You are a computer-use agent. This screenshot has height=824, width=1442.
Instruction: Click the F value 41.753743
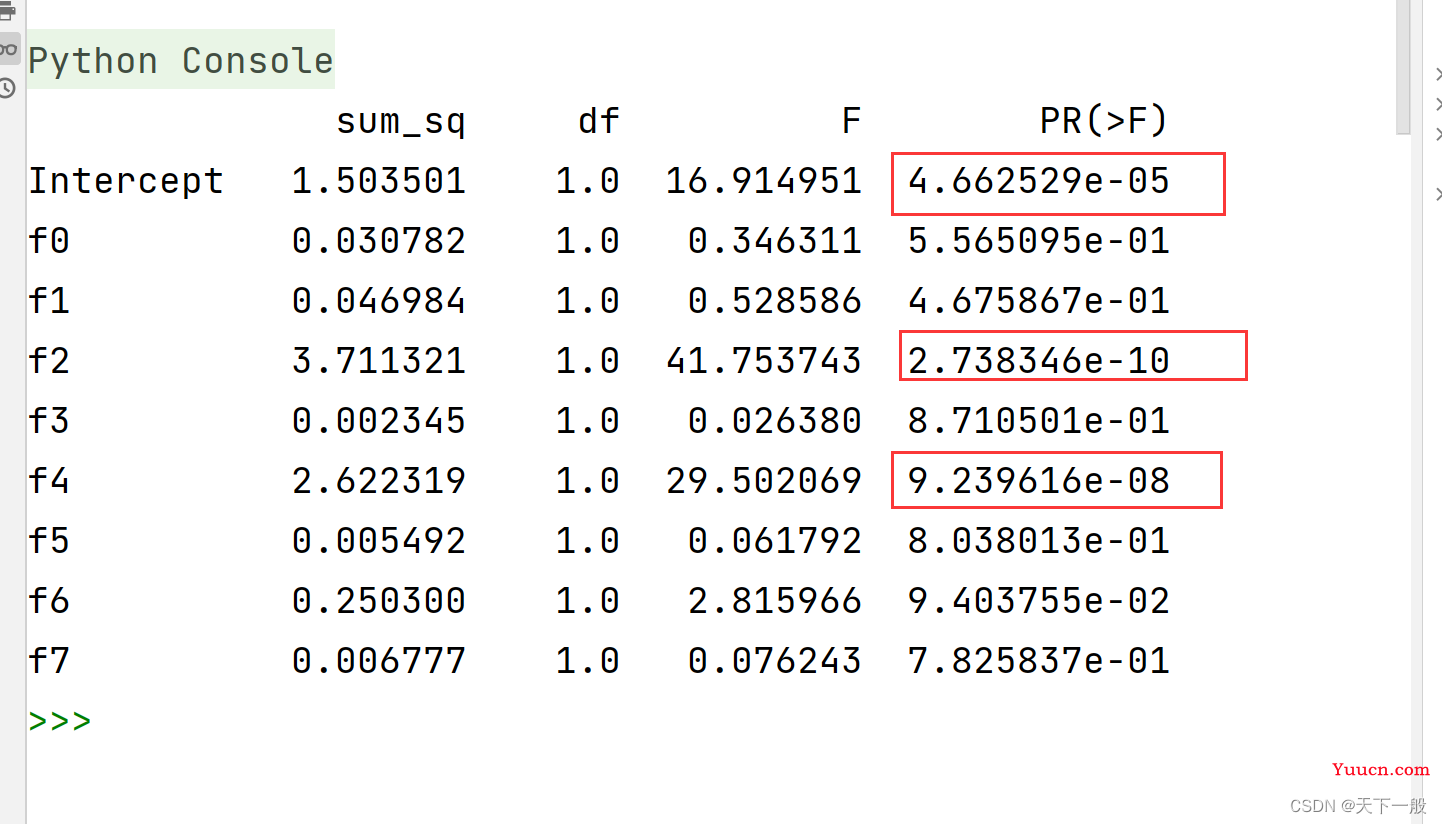coord(763,361)
